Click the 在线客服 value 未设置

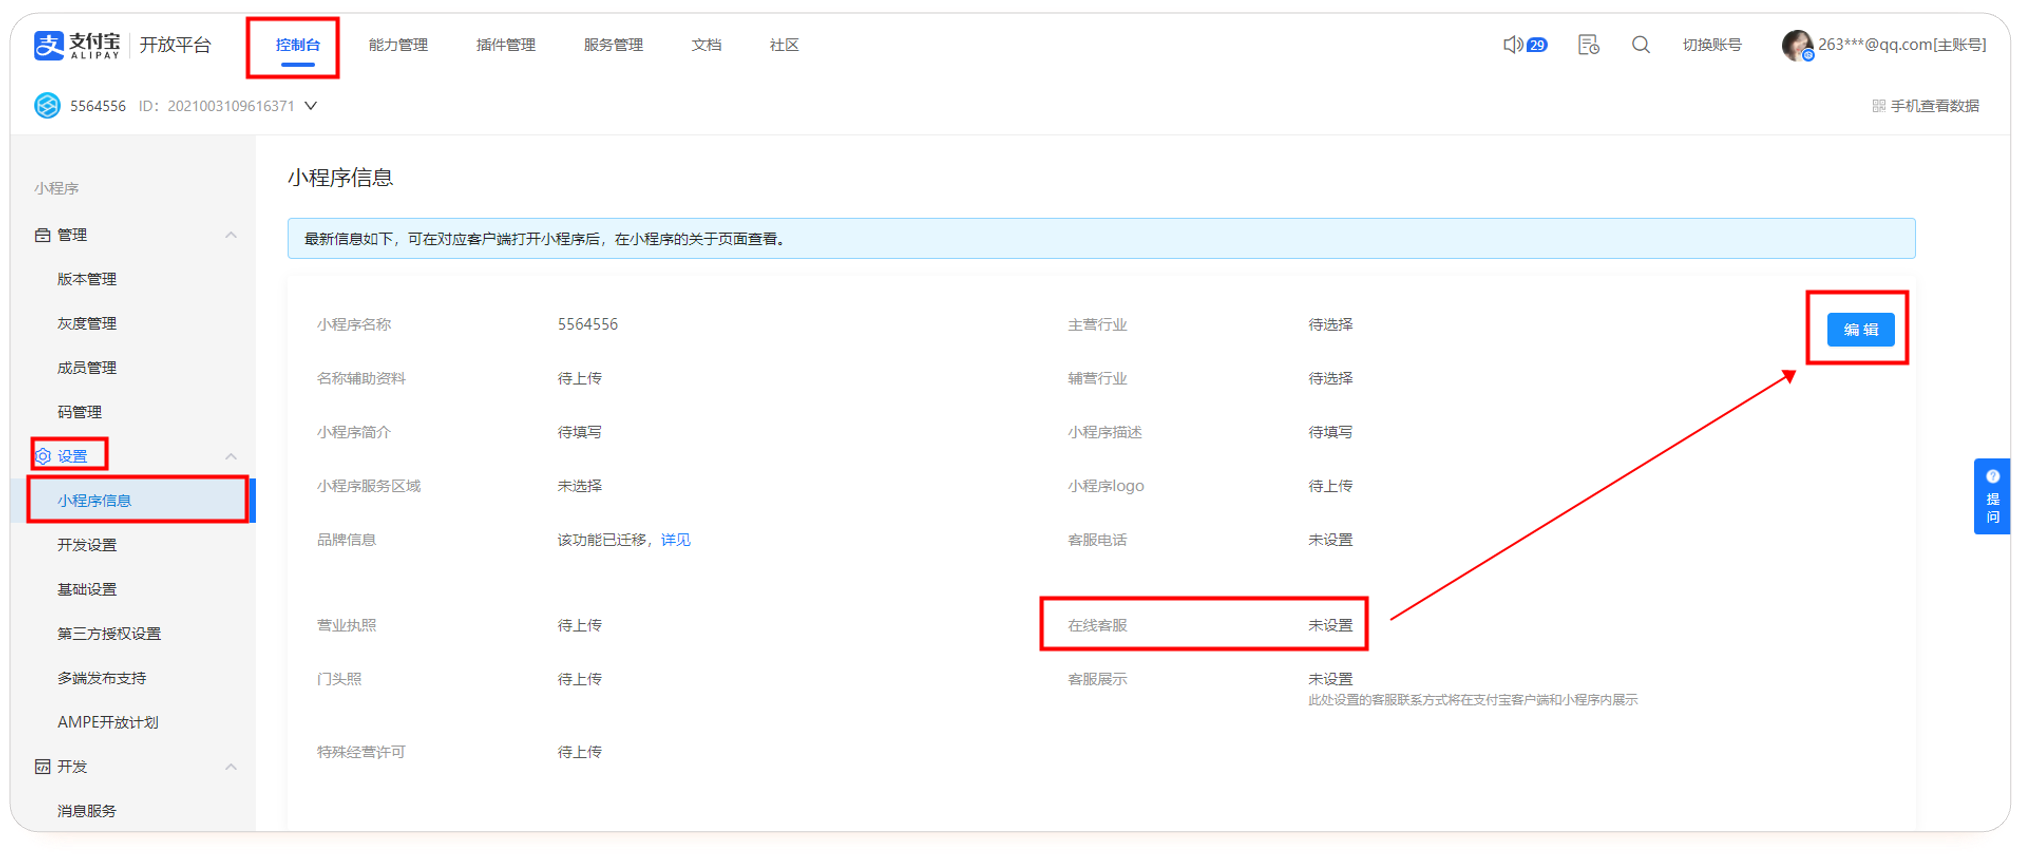pyautogui.click(x=1330, y=626)
